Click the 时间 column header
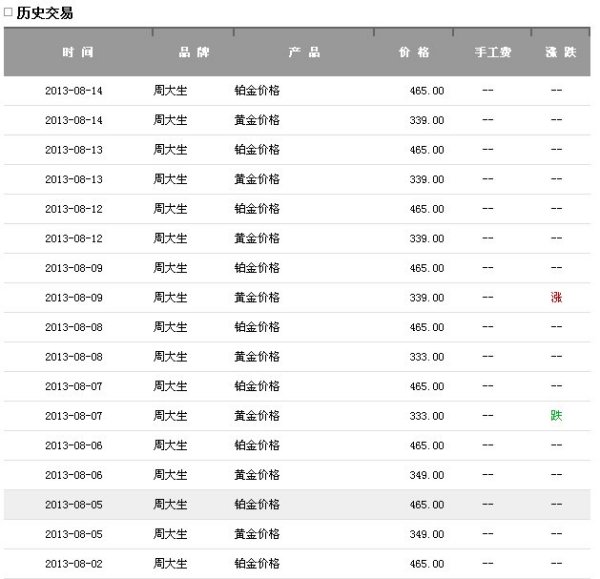600x579 pixels. 78,52
